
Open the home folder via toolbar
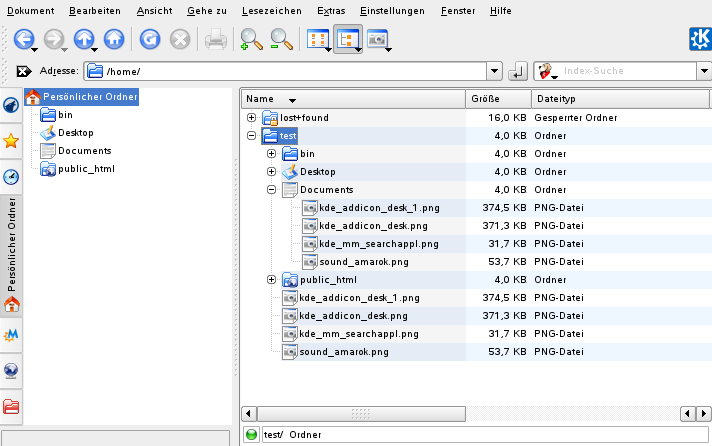[114, 40]
